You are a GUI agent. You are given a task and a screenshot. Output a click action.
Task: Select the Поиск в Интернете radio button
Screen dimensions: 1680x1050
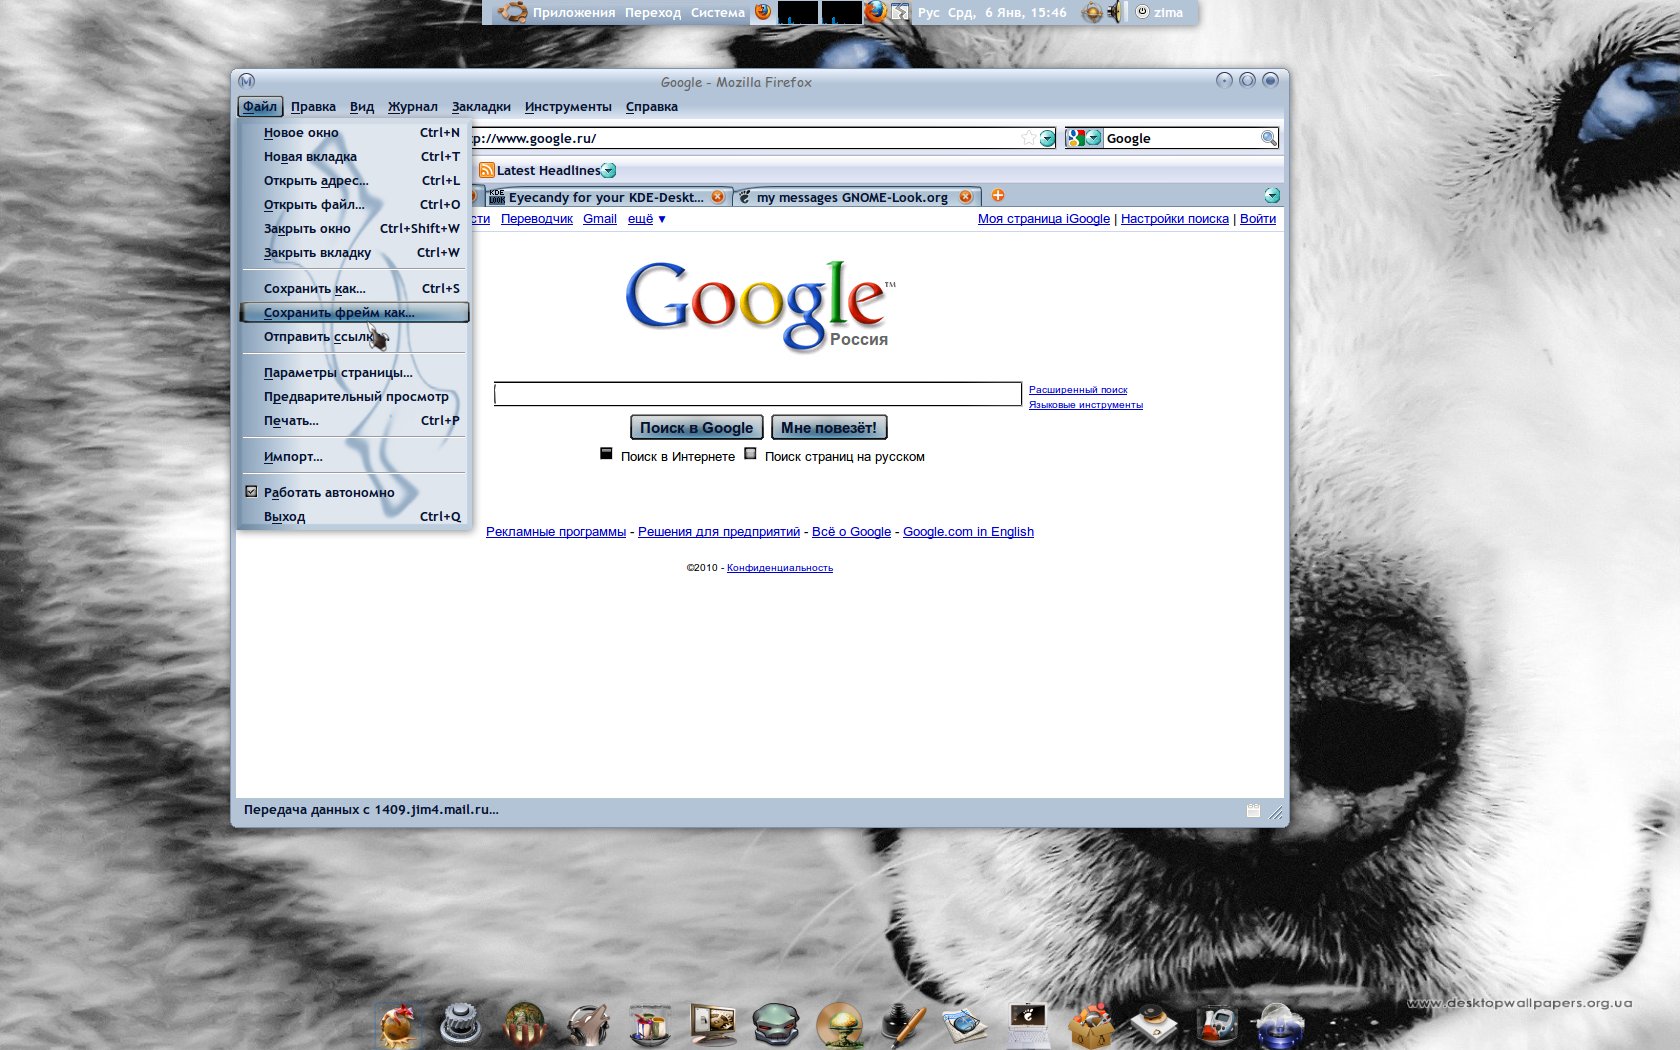(606, 454)
